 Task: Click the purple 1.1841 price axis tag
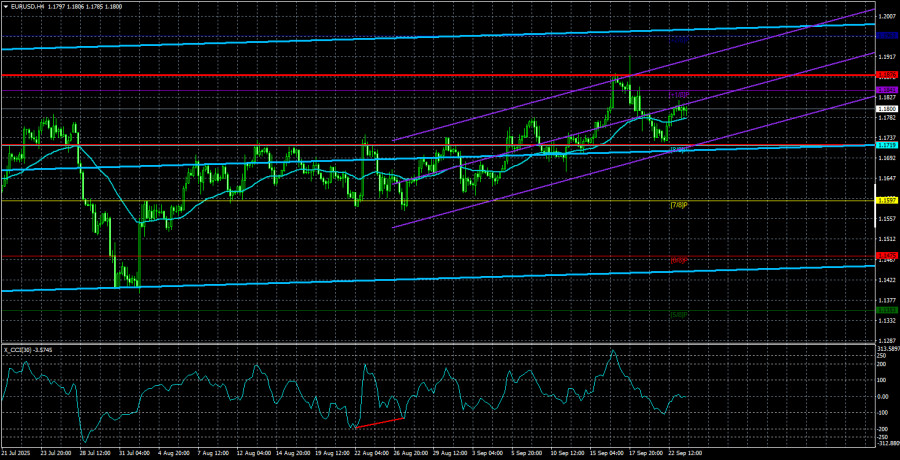pos(886,91)
